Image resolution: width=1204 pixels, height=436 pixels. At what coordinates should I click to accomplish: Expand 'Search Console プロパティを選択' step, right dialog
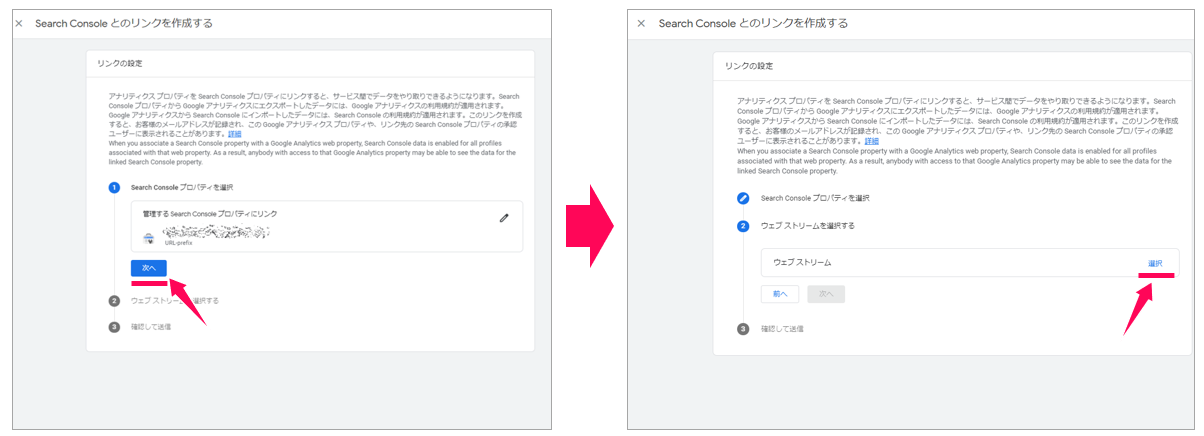[815, 198]
